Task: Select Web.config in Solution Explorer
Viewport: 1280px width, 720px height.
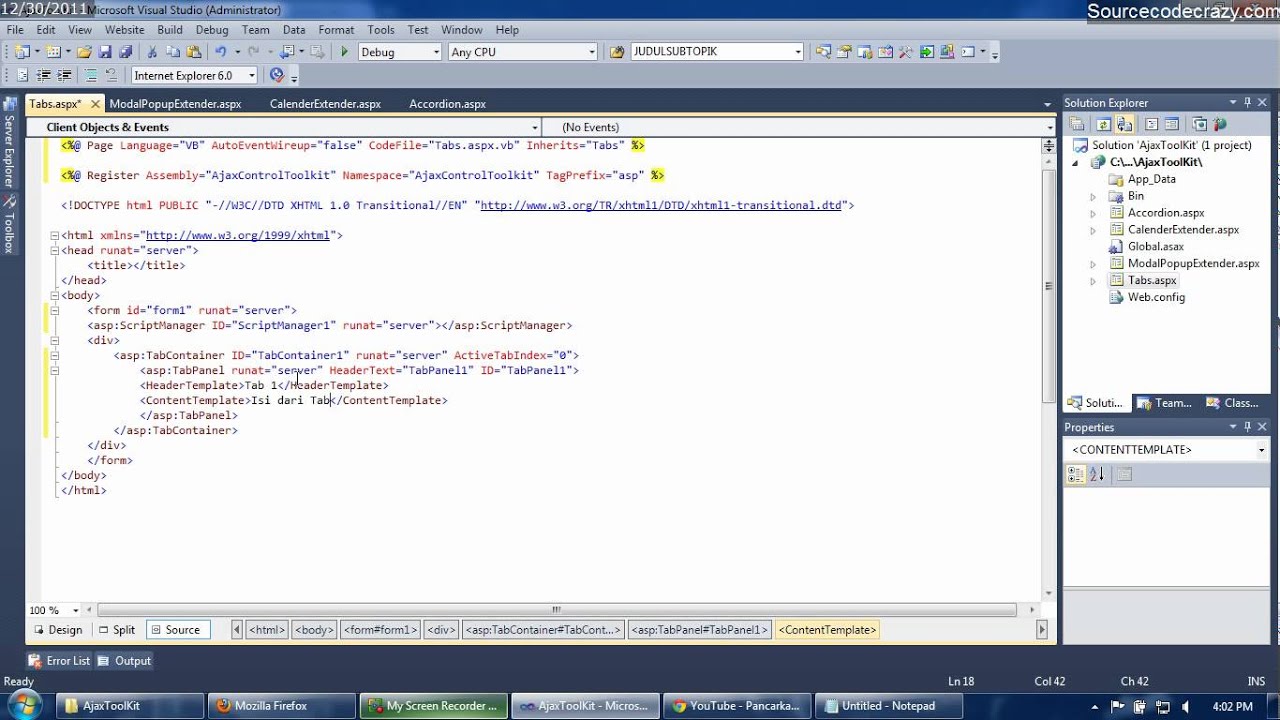Action: 1156,298
